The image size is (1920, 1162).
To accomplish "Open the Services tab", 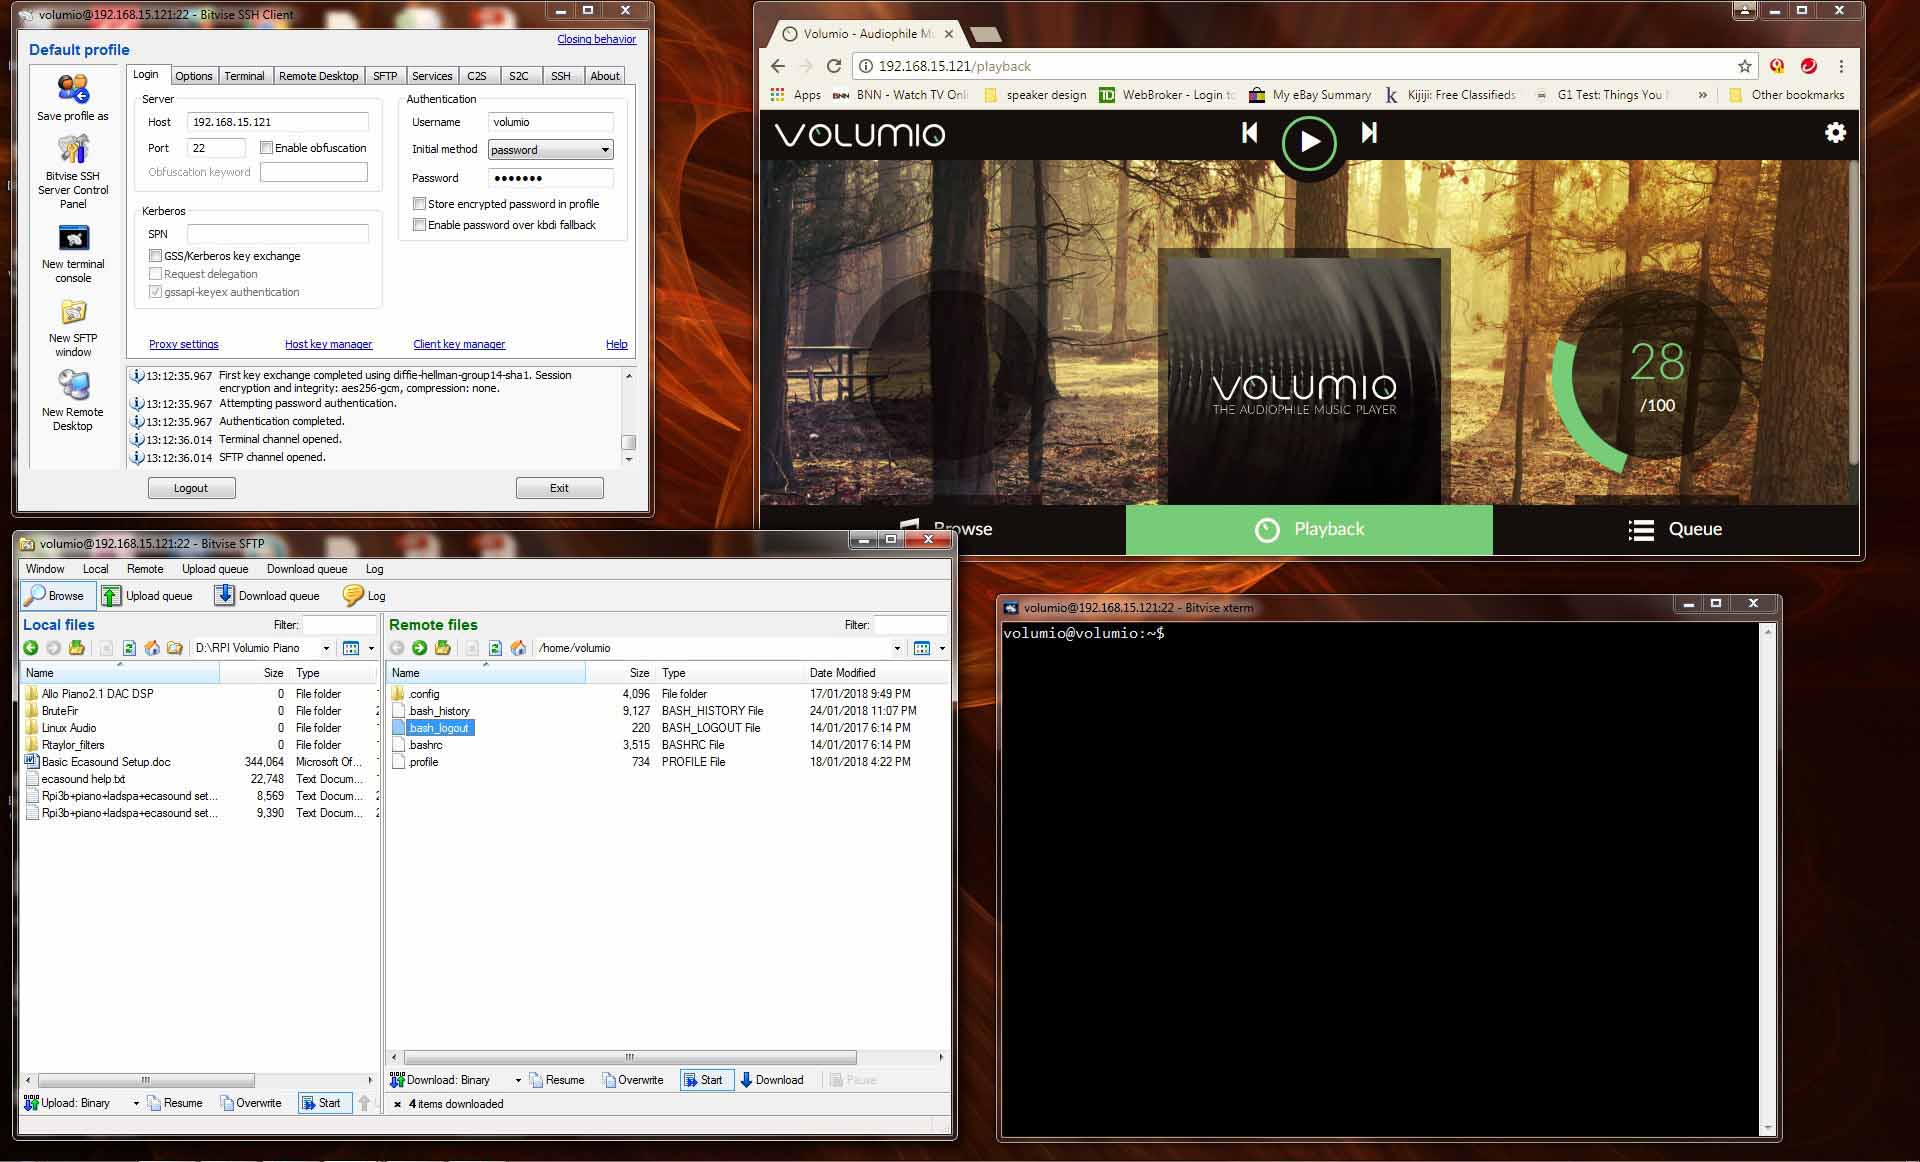I will 432,76.
